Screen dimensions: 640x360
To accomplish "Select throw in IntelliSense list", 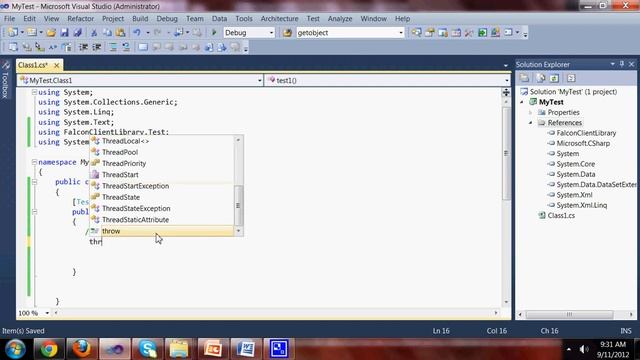I will [162, 231].
